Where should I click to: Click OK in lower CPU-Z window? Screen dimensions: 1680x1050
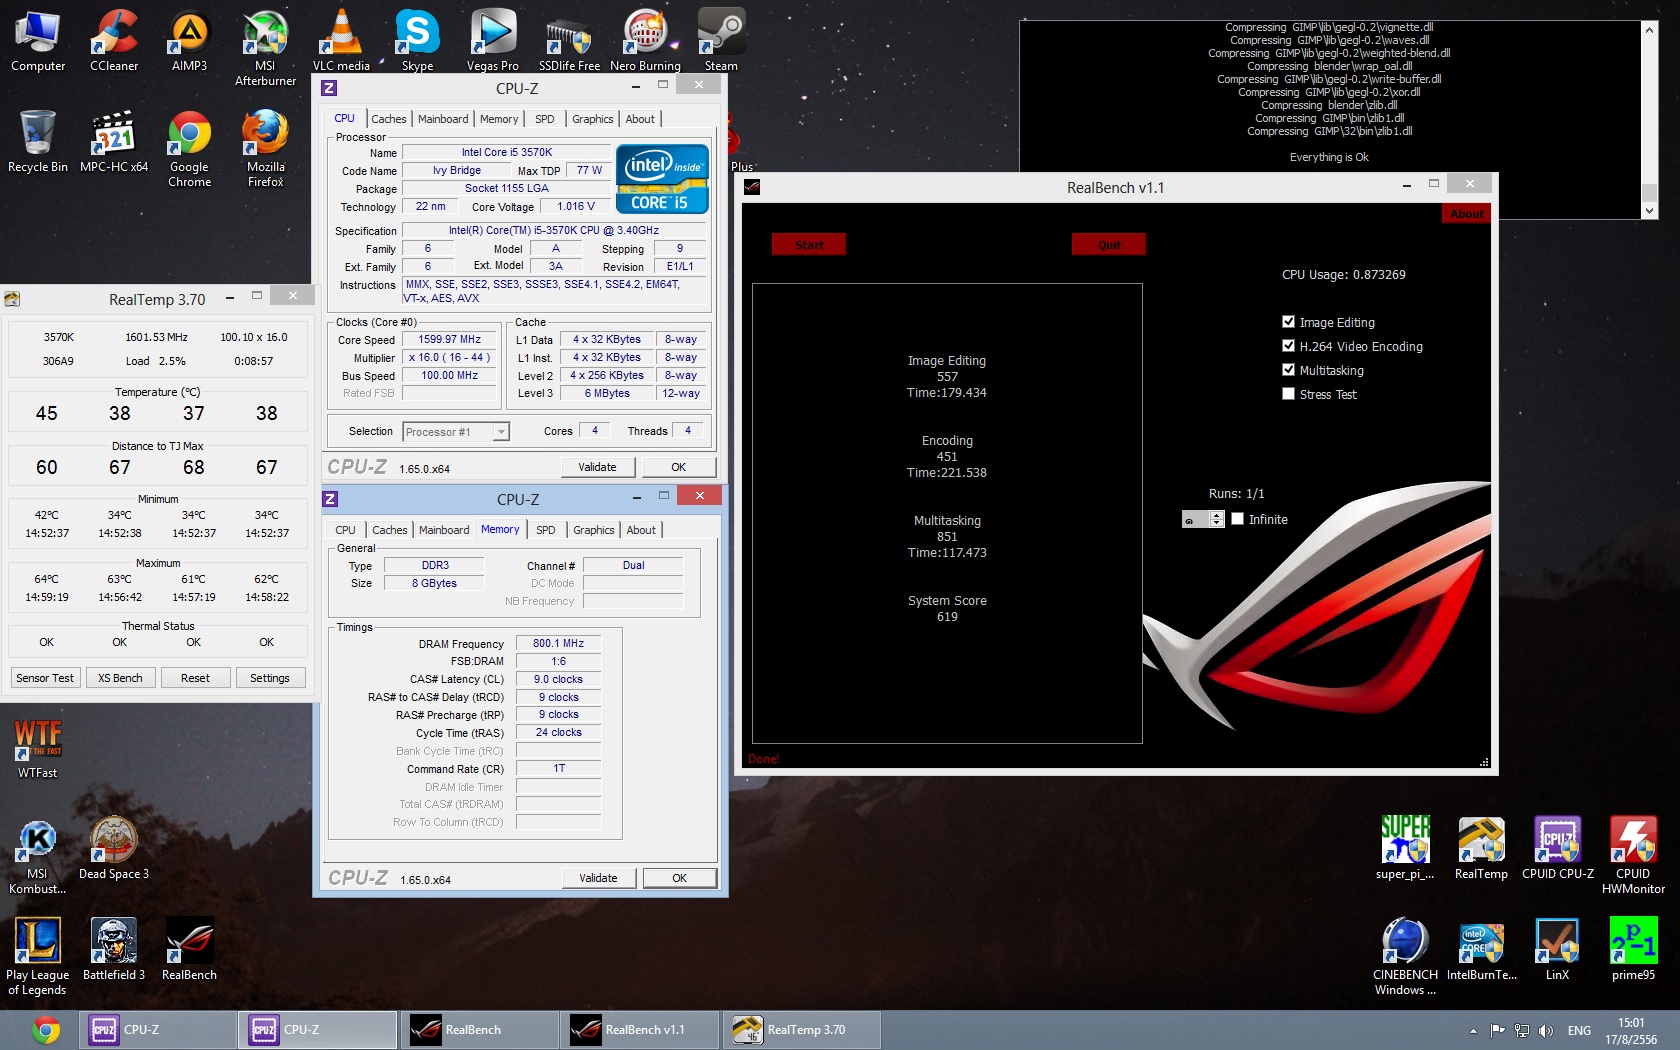tap(679, 878)
